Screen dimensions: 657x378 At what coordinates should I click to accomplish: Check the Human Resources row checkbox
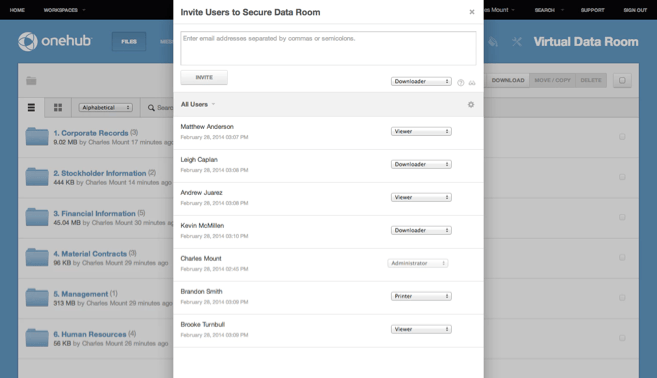tap(622, 338)
